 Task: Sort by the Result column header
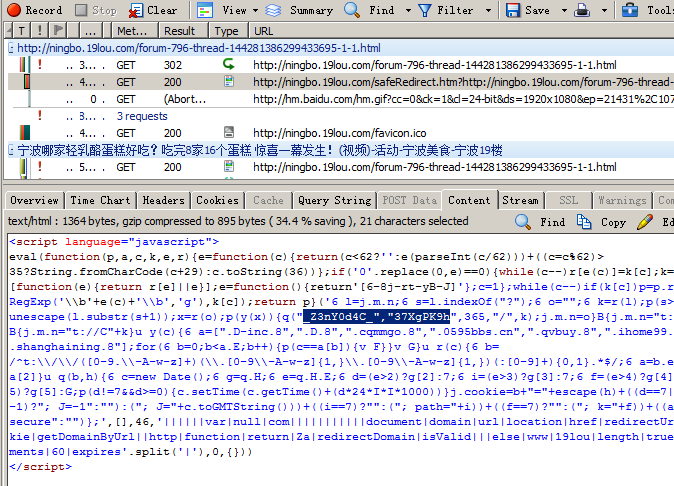pyautogui.click(x=179, y=31)
